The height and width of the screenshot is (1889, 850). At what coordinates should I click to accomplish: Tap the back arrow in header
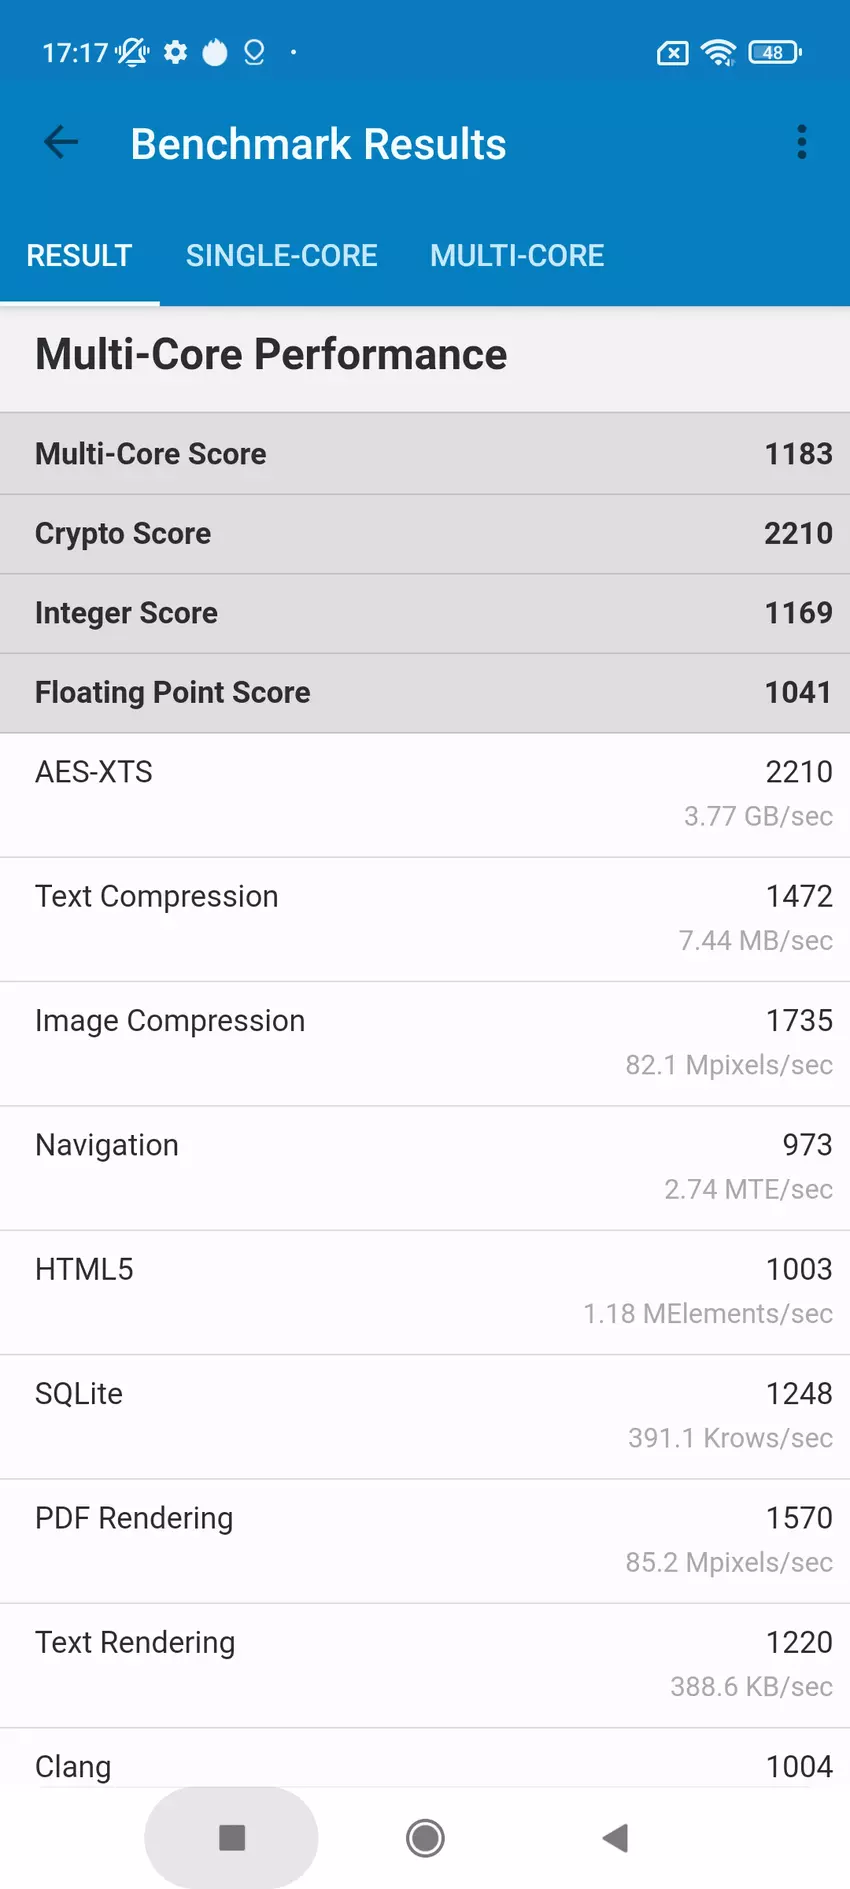61,143
